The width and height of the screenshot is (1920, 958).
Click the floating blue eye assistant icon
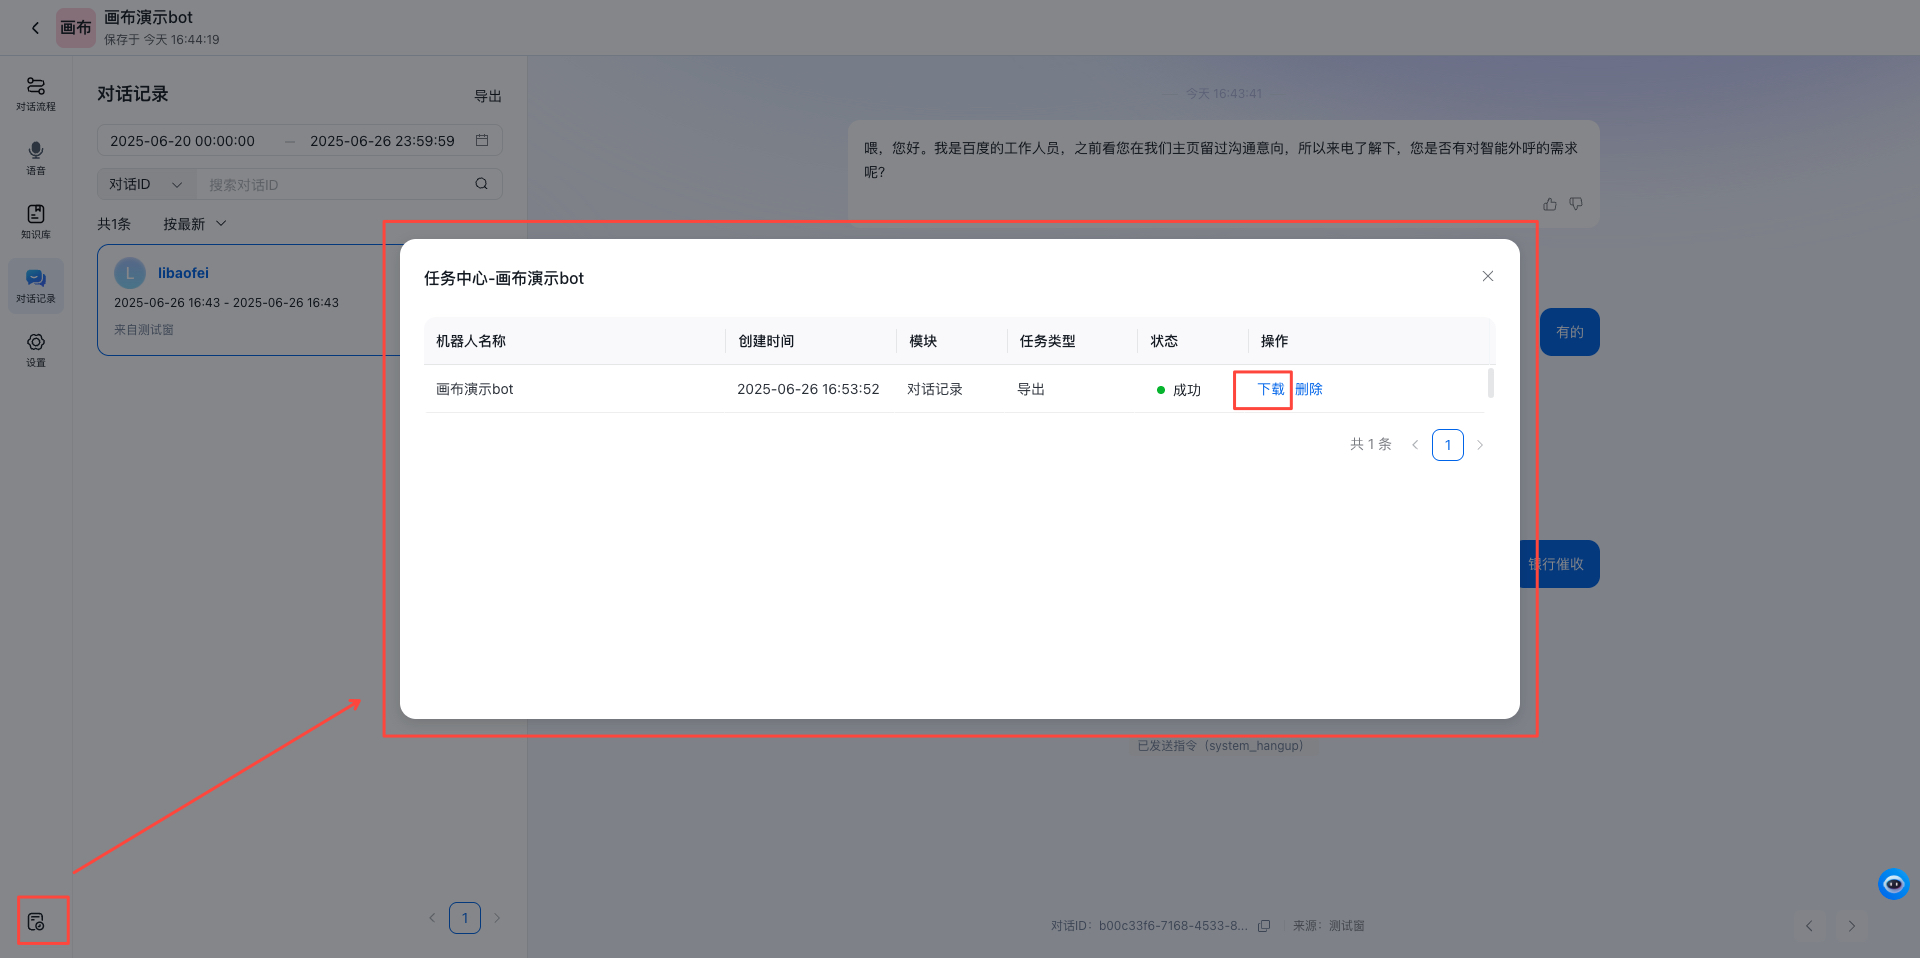click(1893, 884)
